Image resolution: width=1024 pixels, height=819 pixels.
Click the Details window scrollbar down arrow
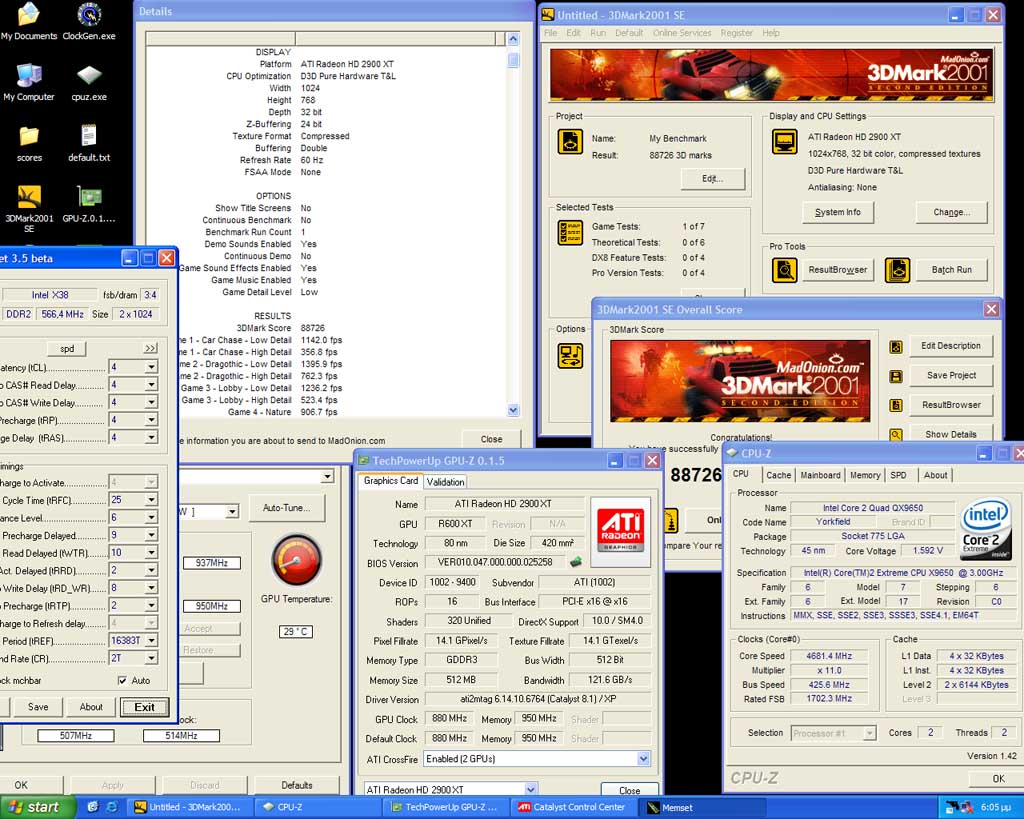[513, 411]
